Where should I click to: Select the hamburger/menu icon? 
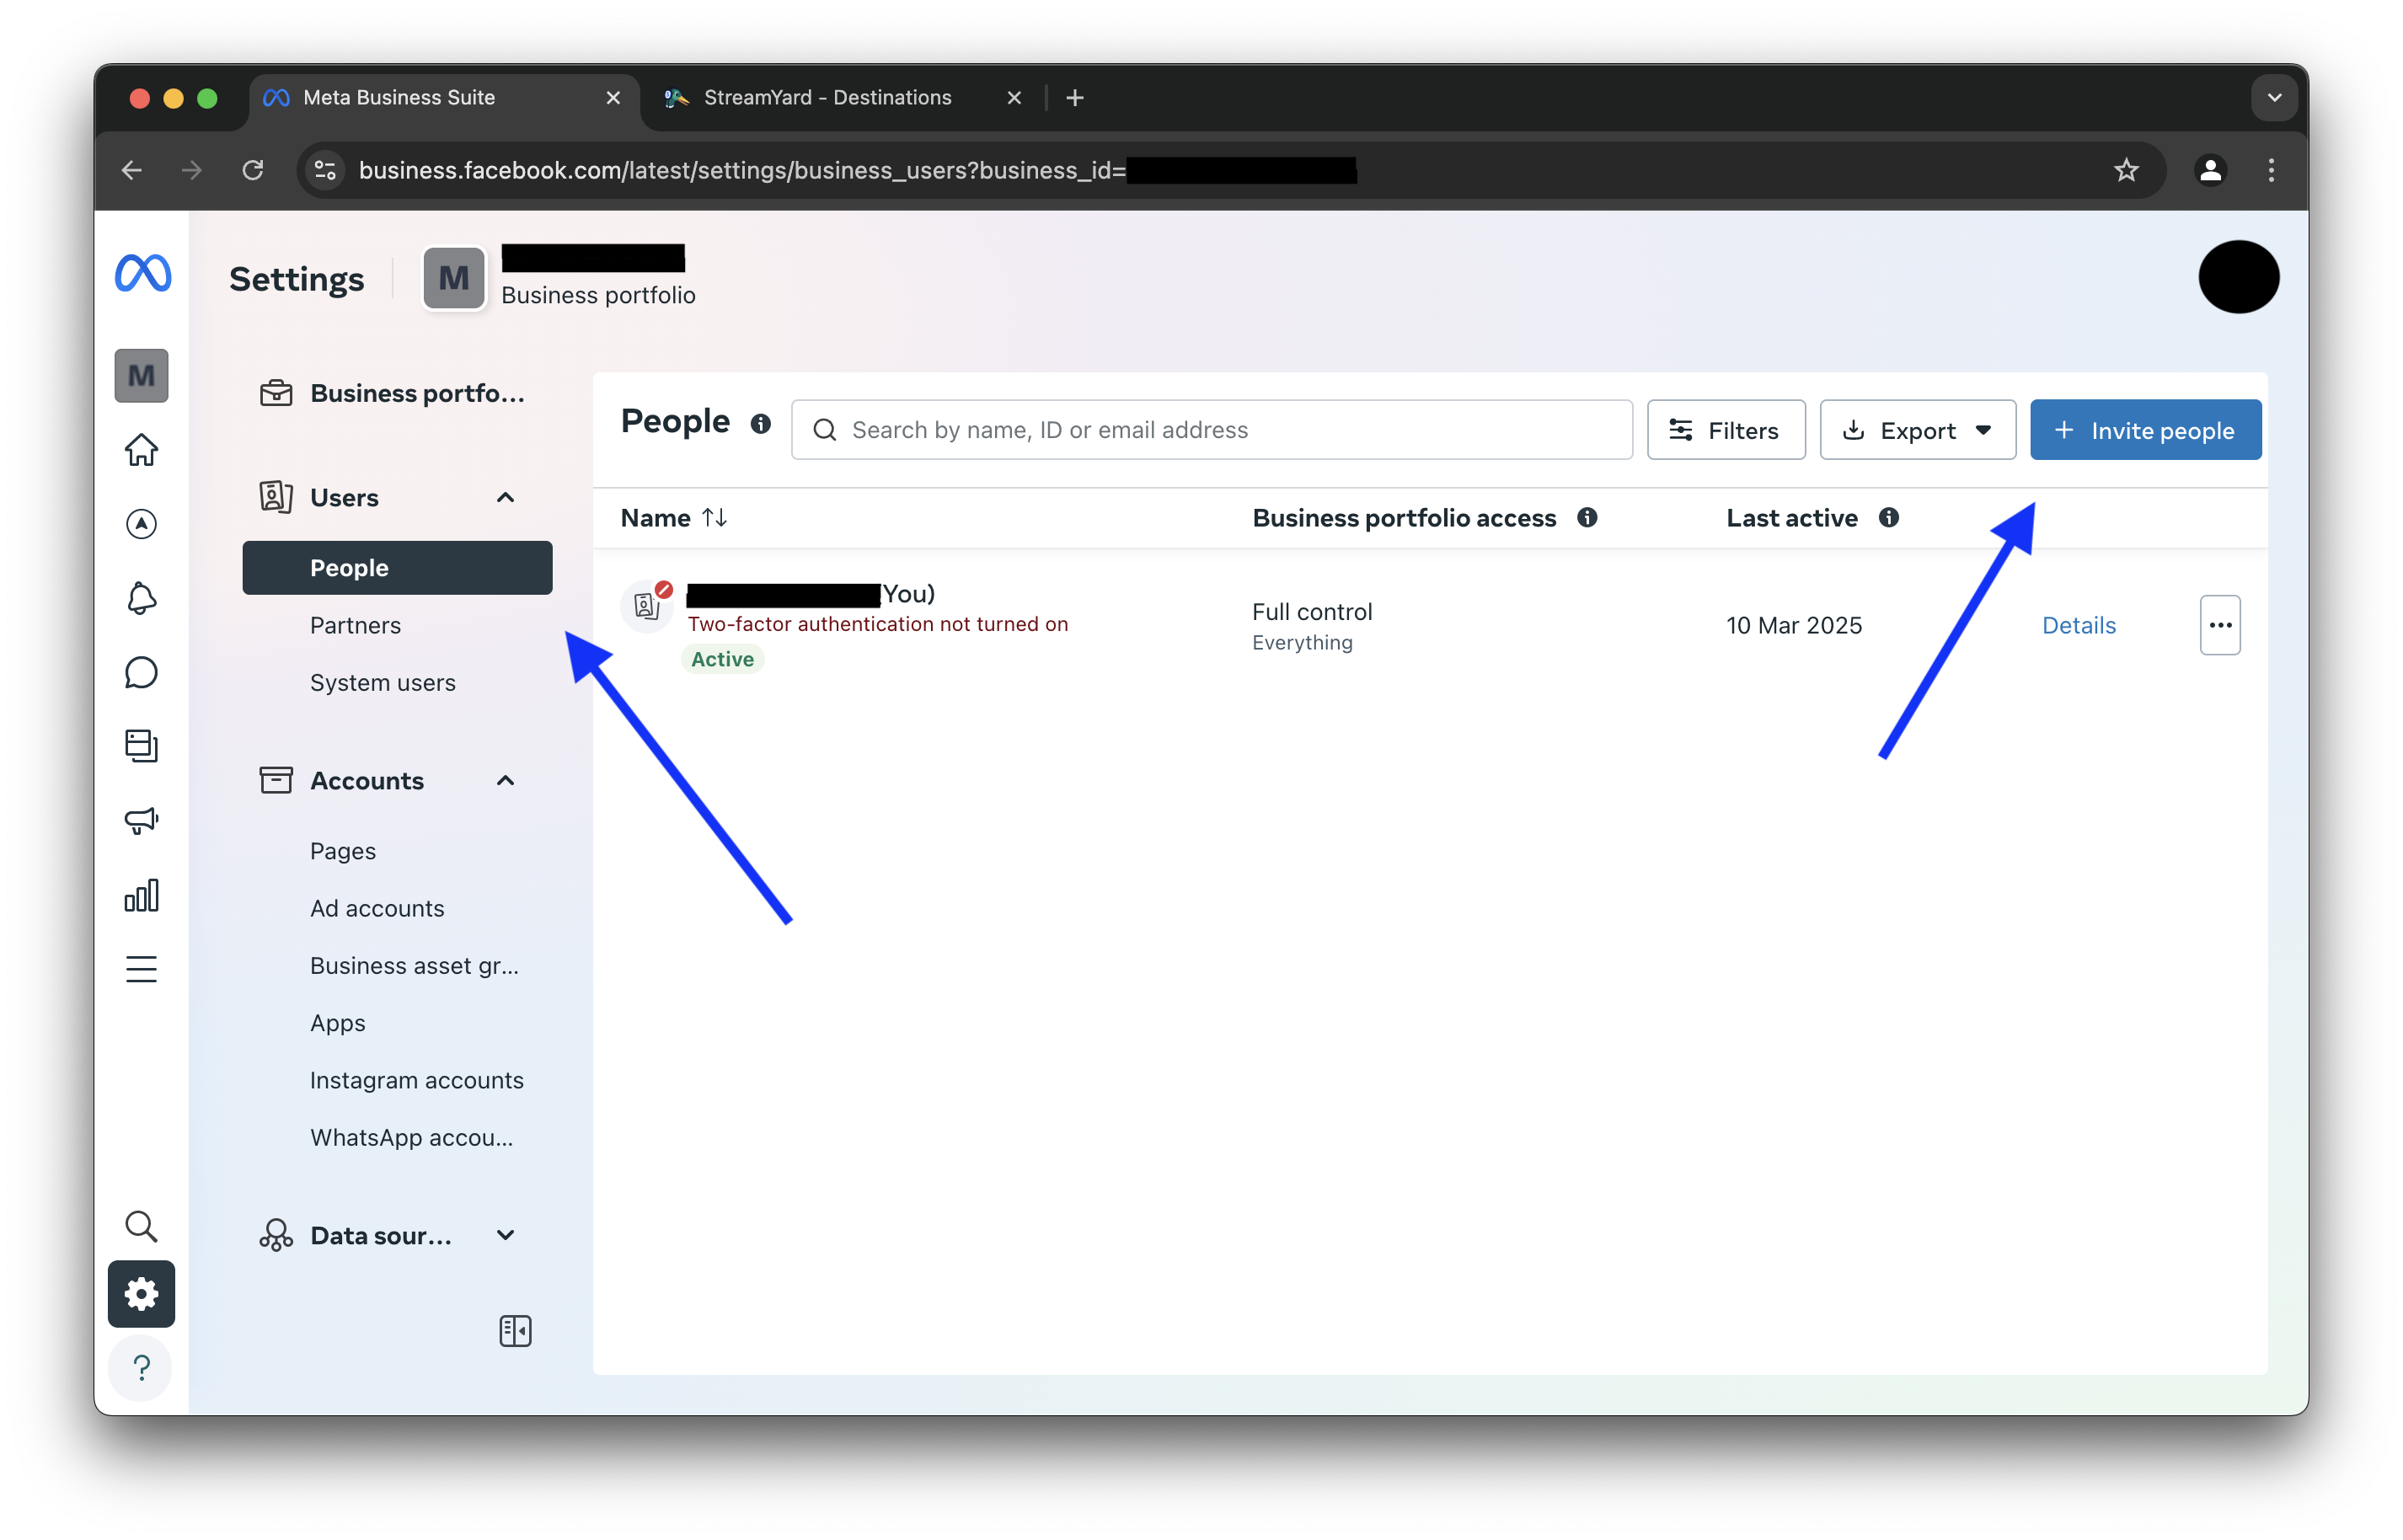[x=140, y=969]
